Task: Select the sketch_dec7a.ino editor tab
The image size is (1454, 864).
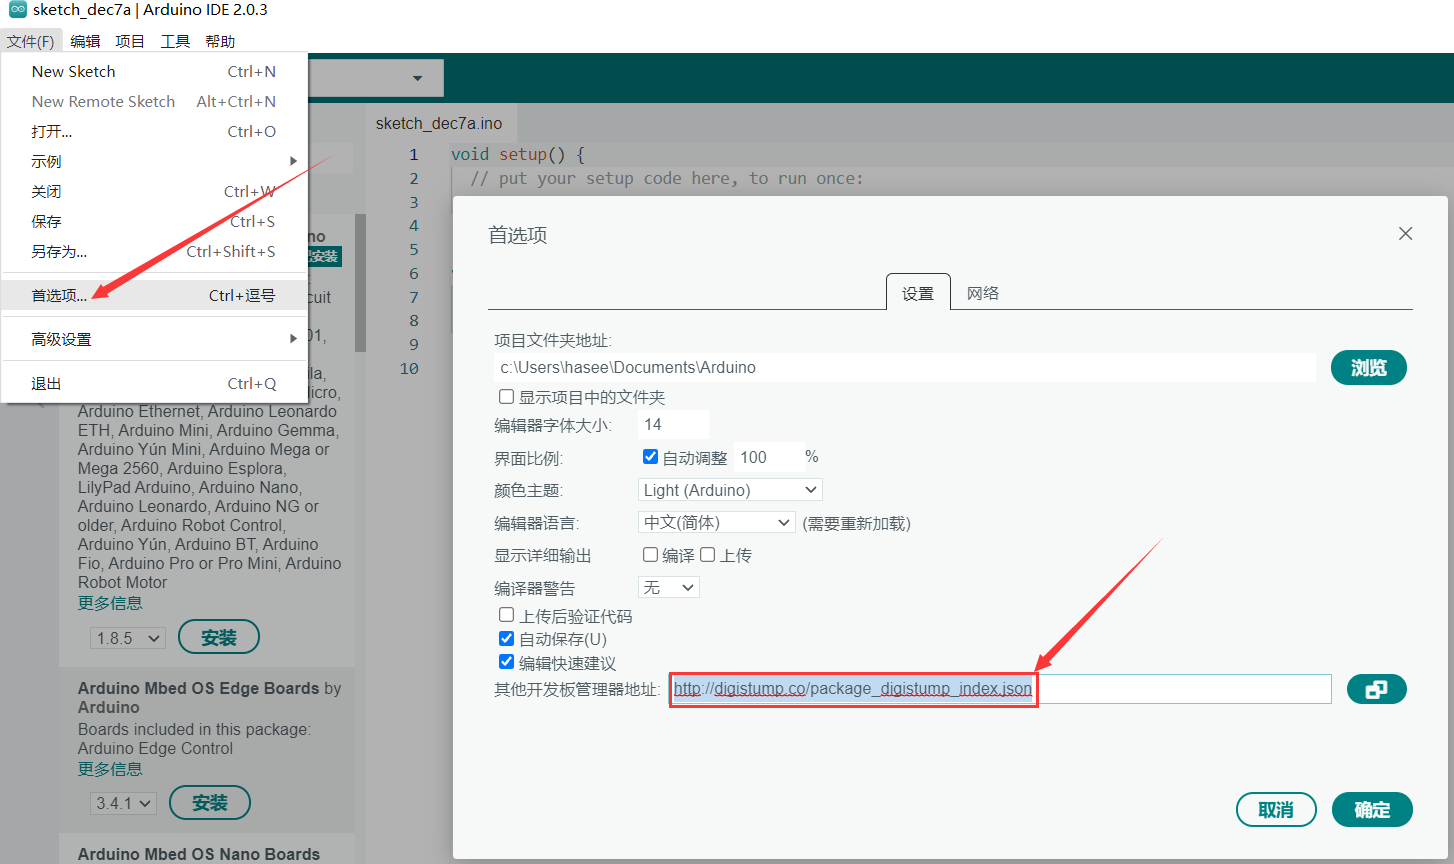Action: tap(439, 123)
